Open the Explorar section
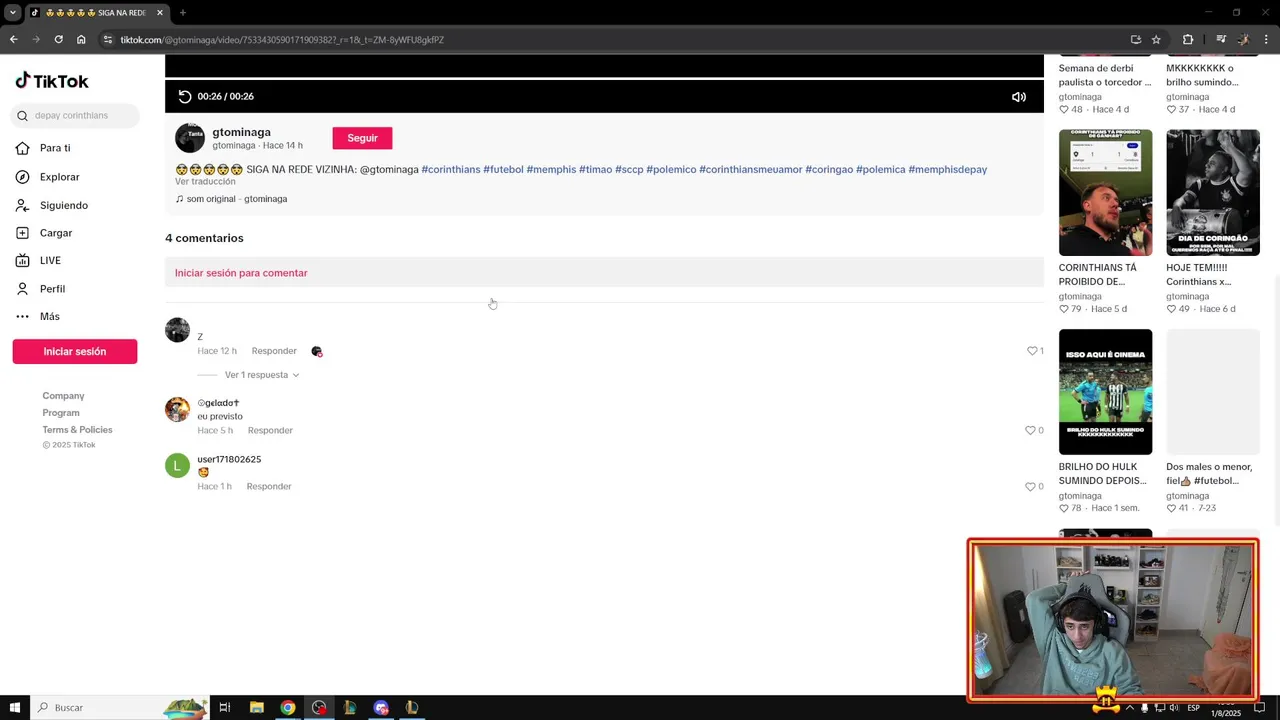Image resolution: width=1280 pixels, height=720 pixels. (59, 177)
